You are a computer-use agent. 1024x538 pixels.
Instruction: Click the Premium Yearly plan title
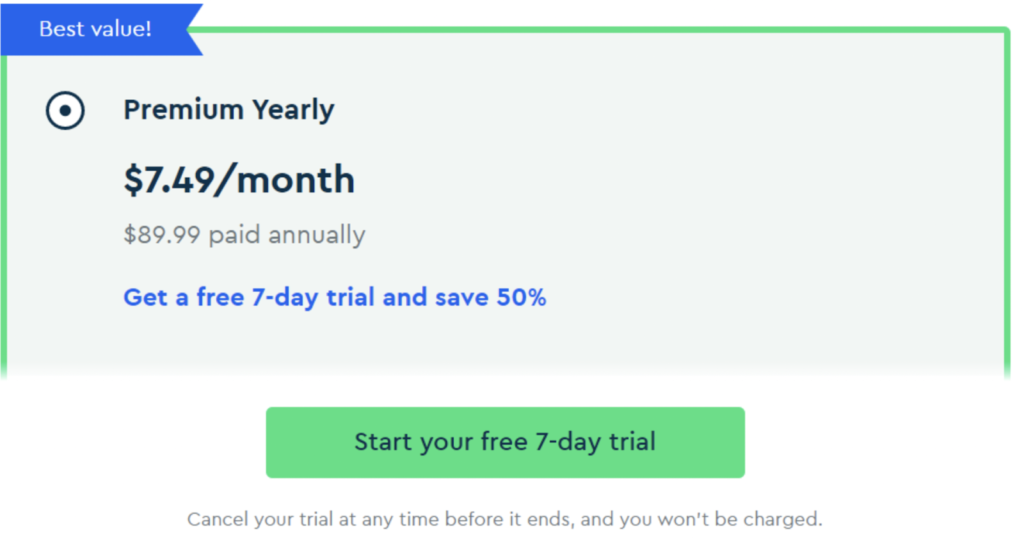228,110
